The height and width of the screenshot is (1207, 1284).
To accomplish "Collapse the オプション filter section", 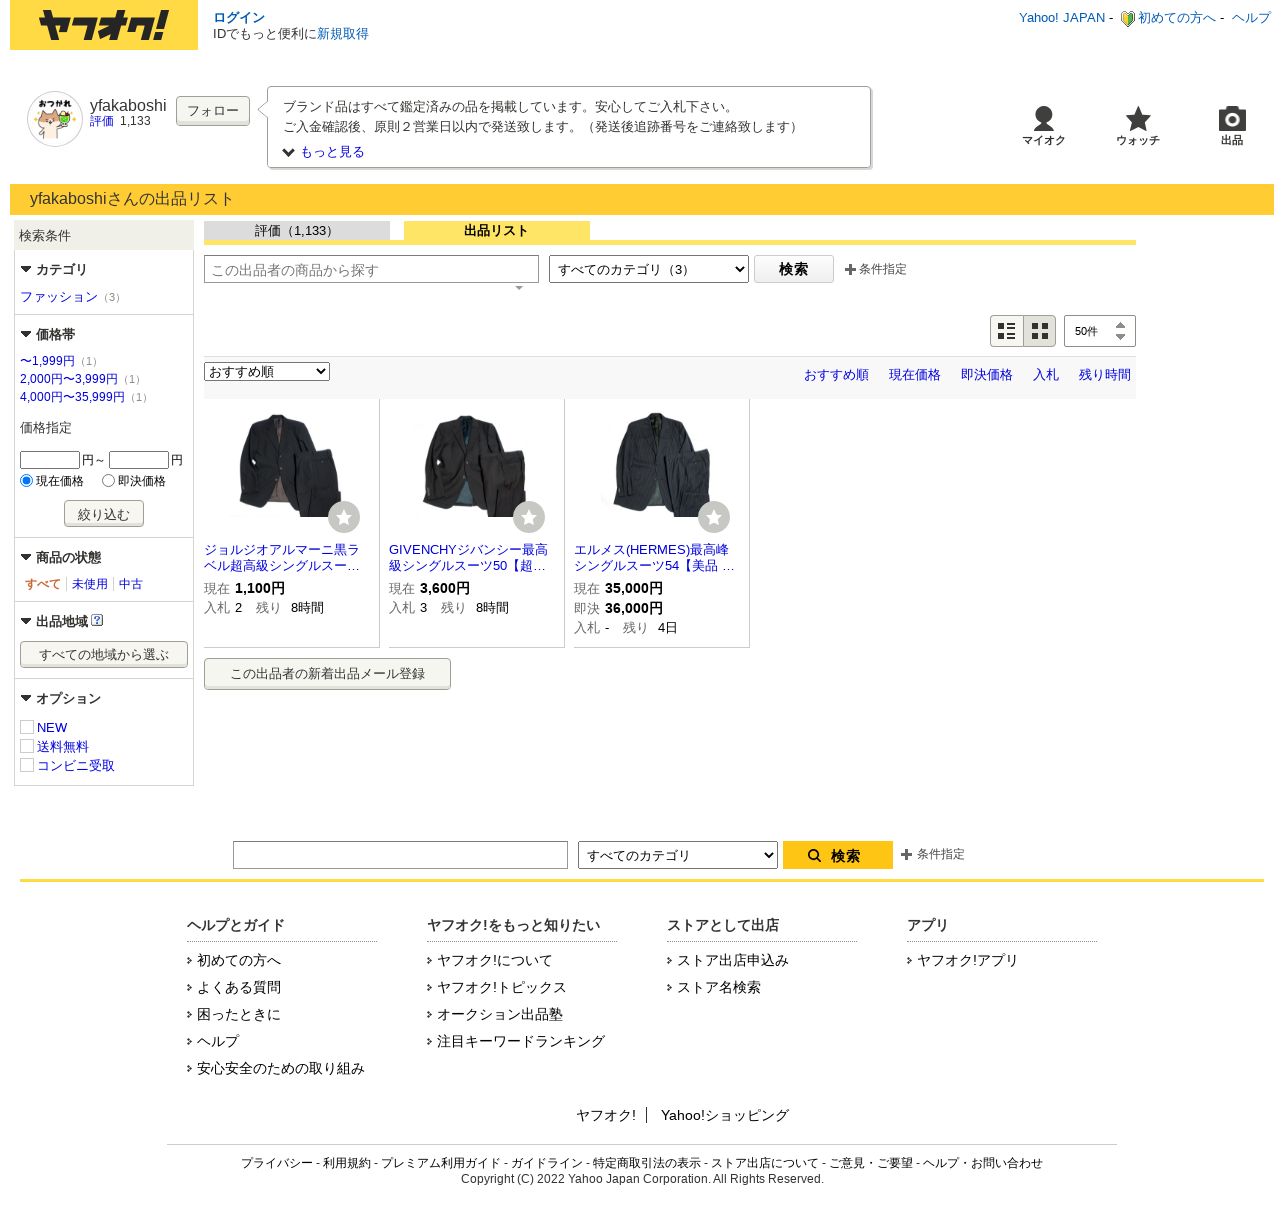I will pos(61,699).
